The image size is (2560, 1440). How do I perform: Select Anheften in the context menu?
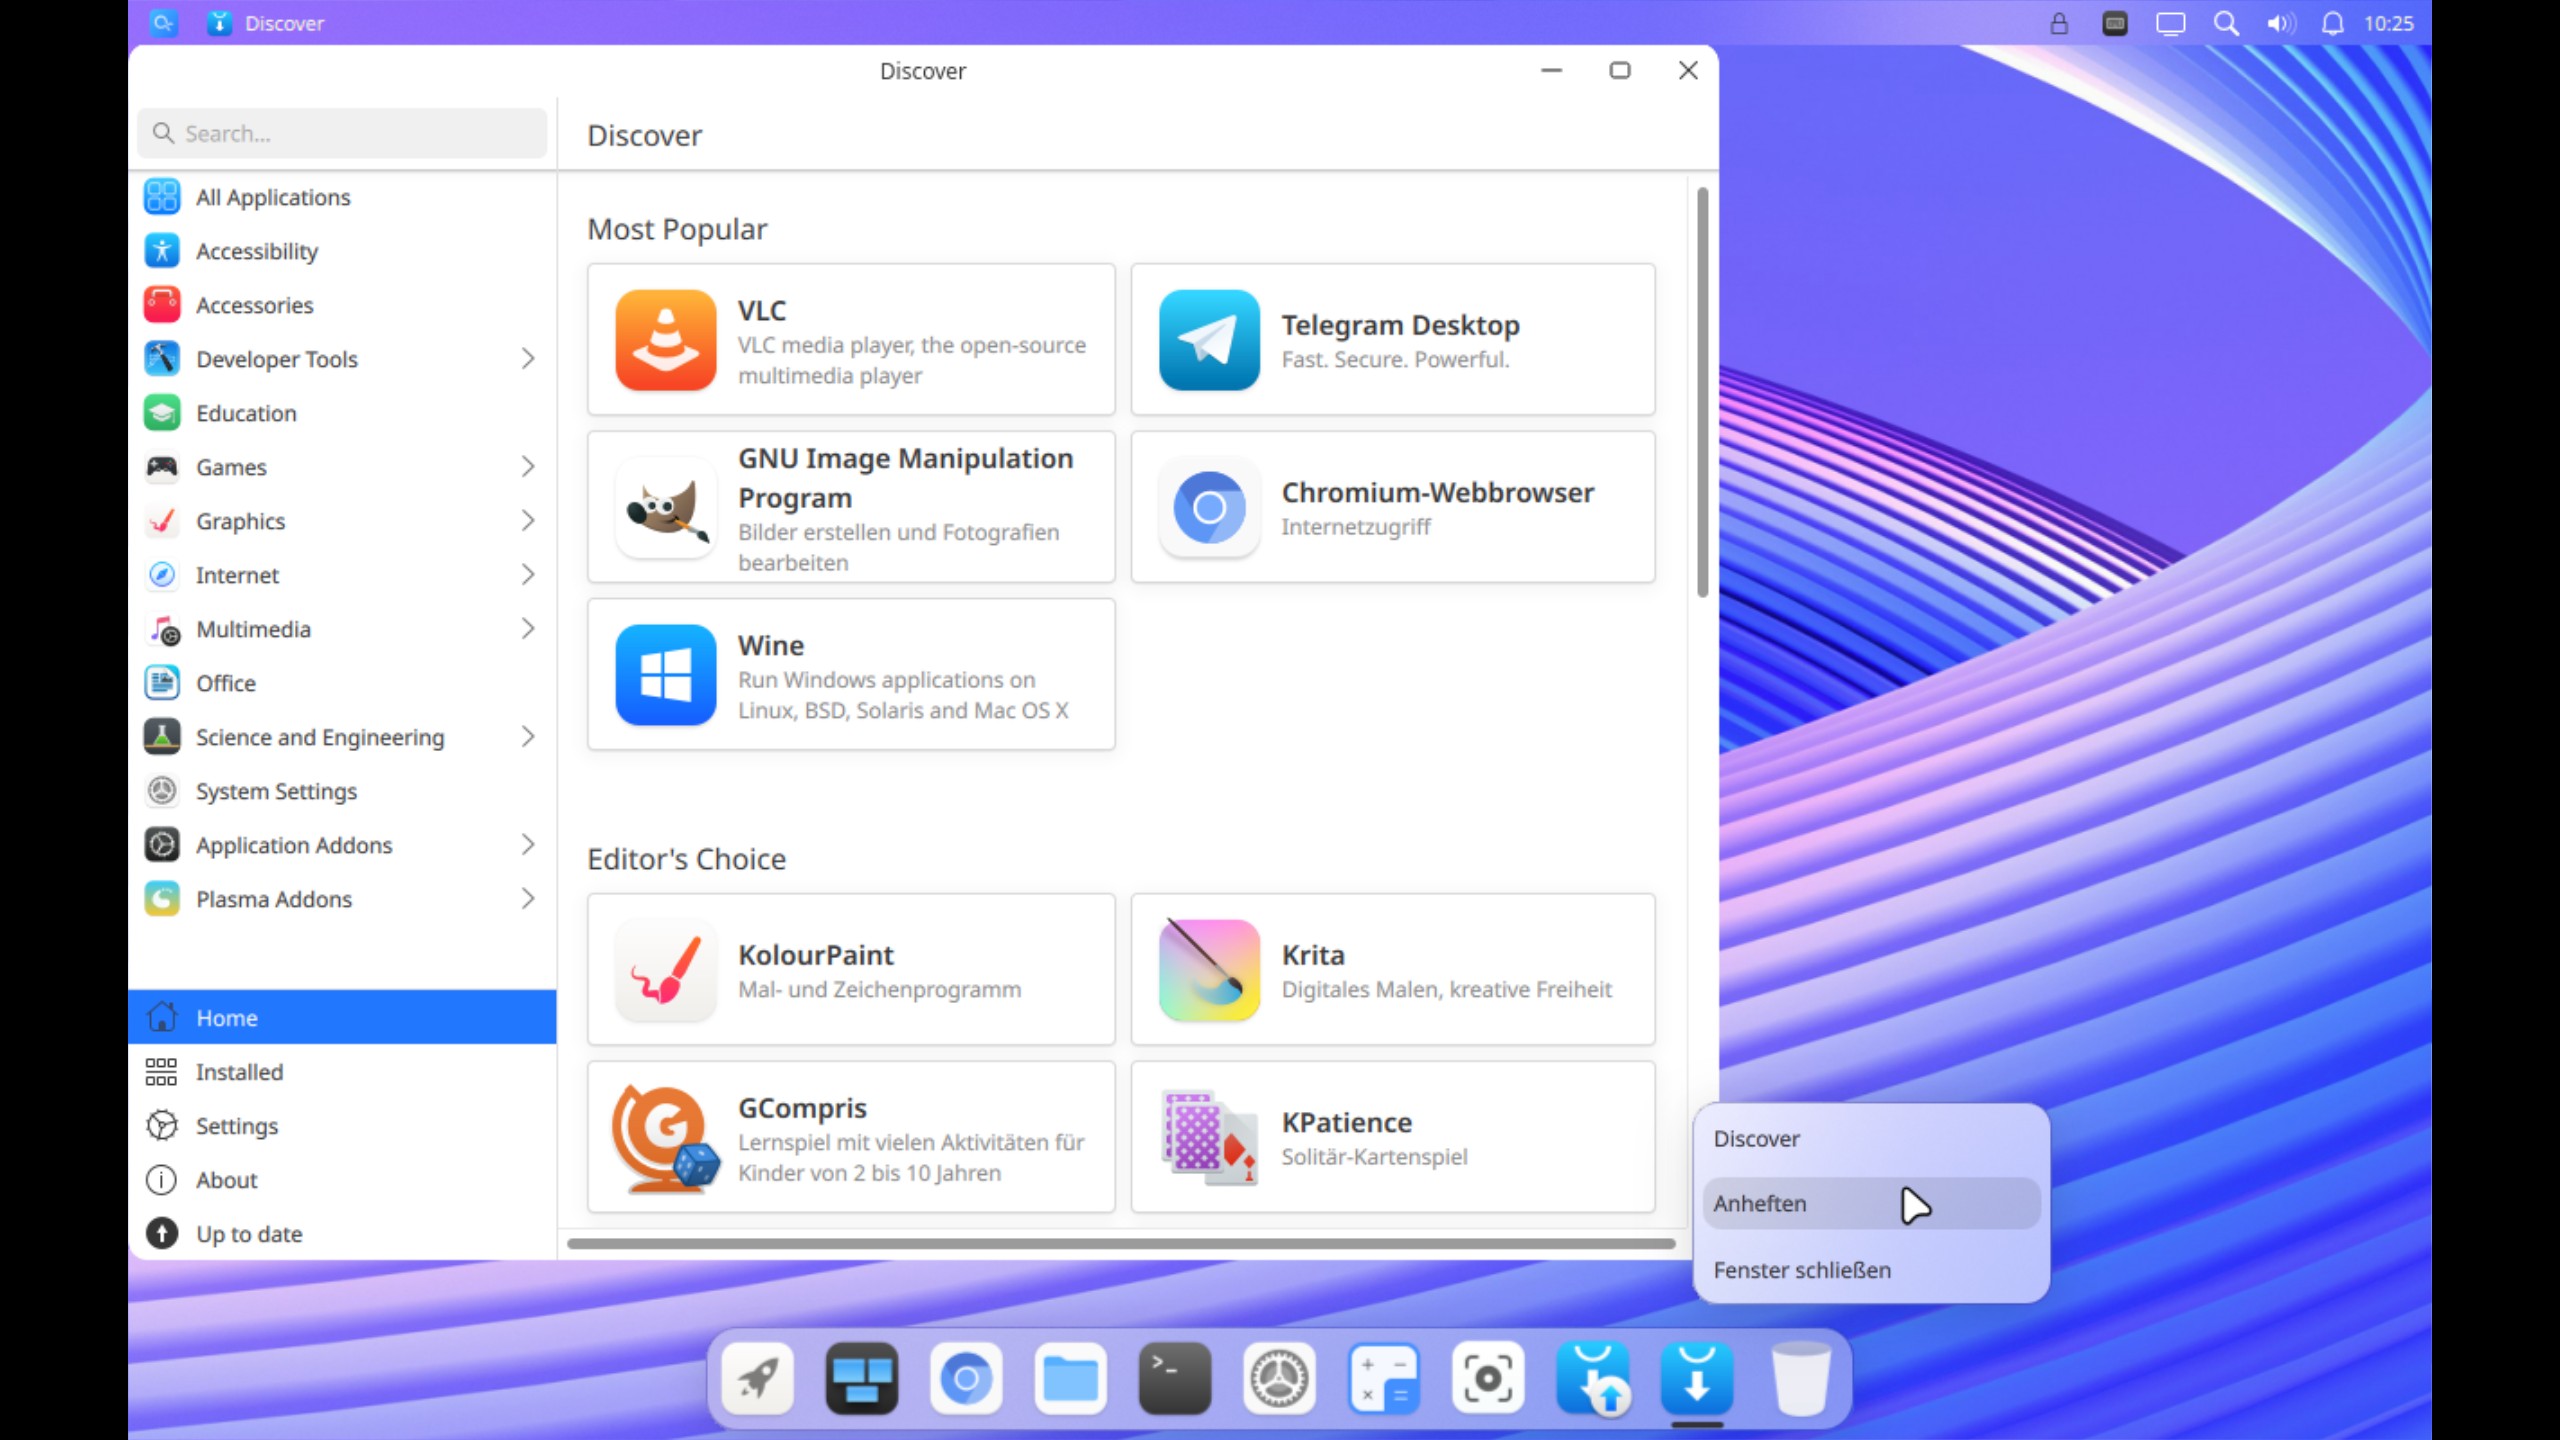coord(1870,1203)
